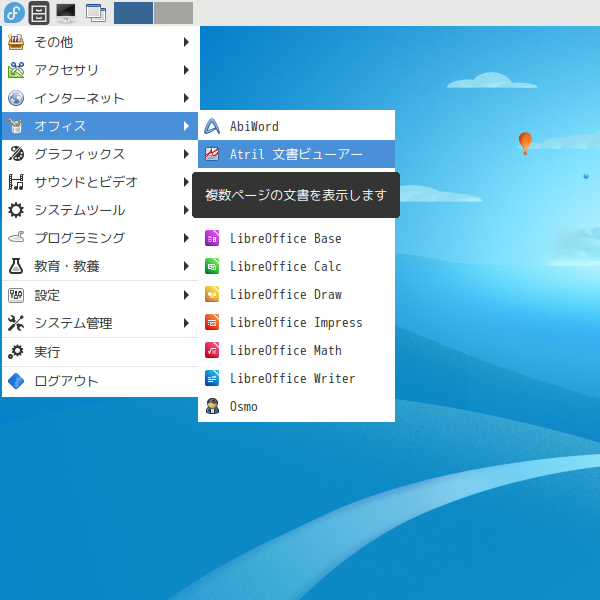Click the show desktop windows icon
The image size is (600, 600).
(96, 13)
